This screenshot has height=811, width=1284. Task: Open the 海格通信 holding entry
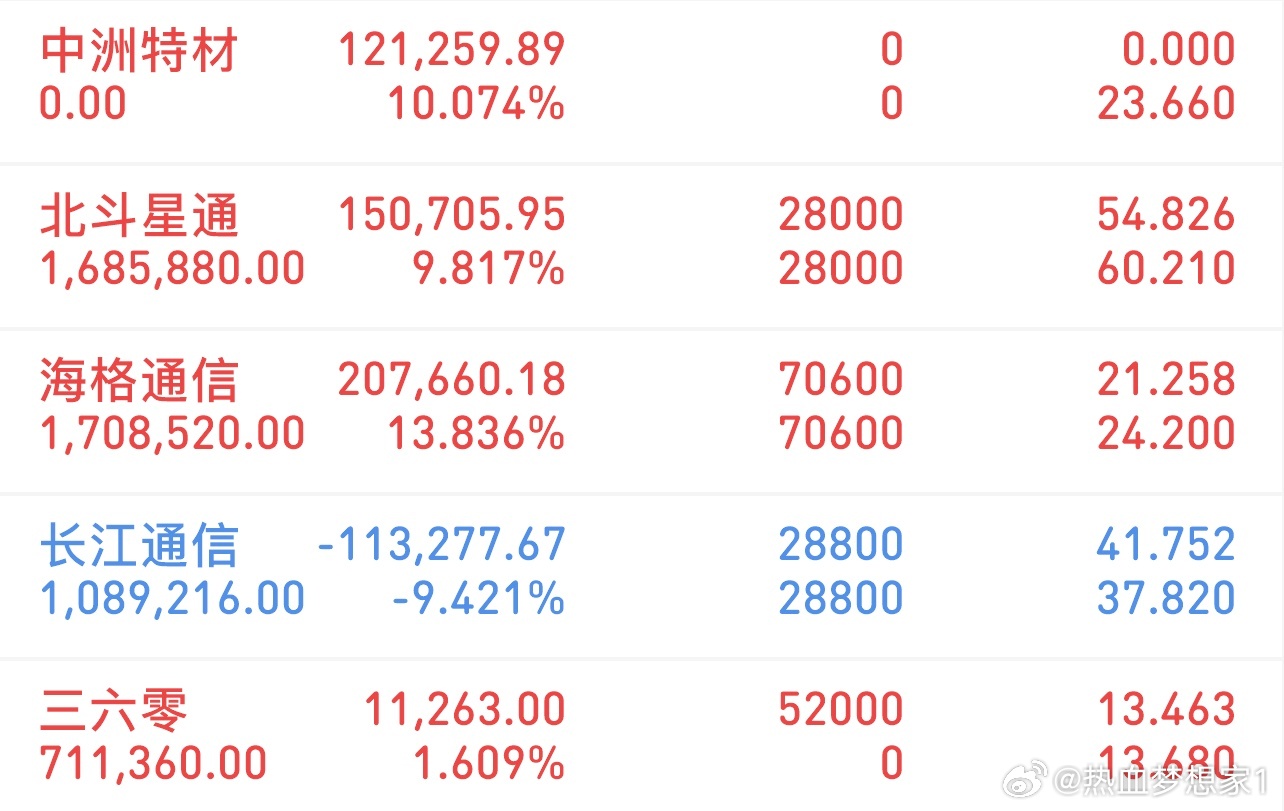point(642,407)
